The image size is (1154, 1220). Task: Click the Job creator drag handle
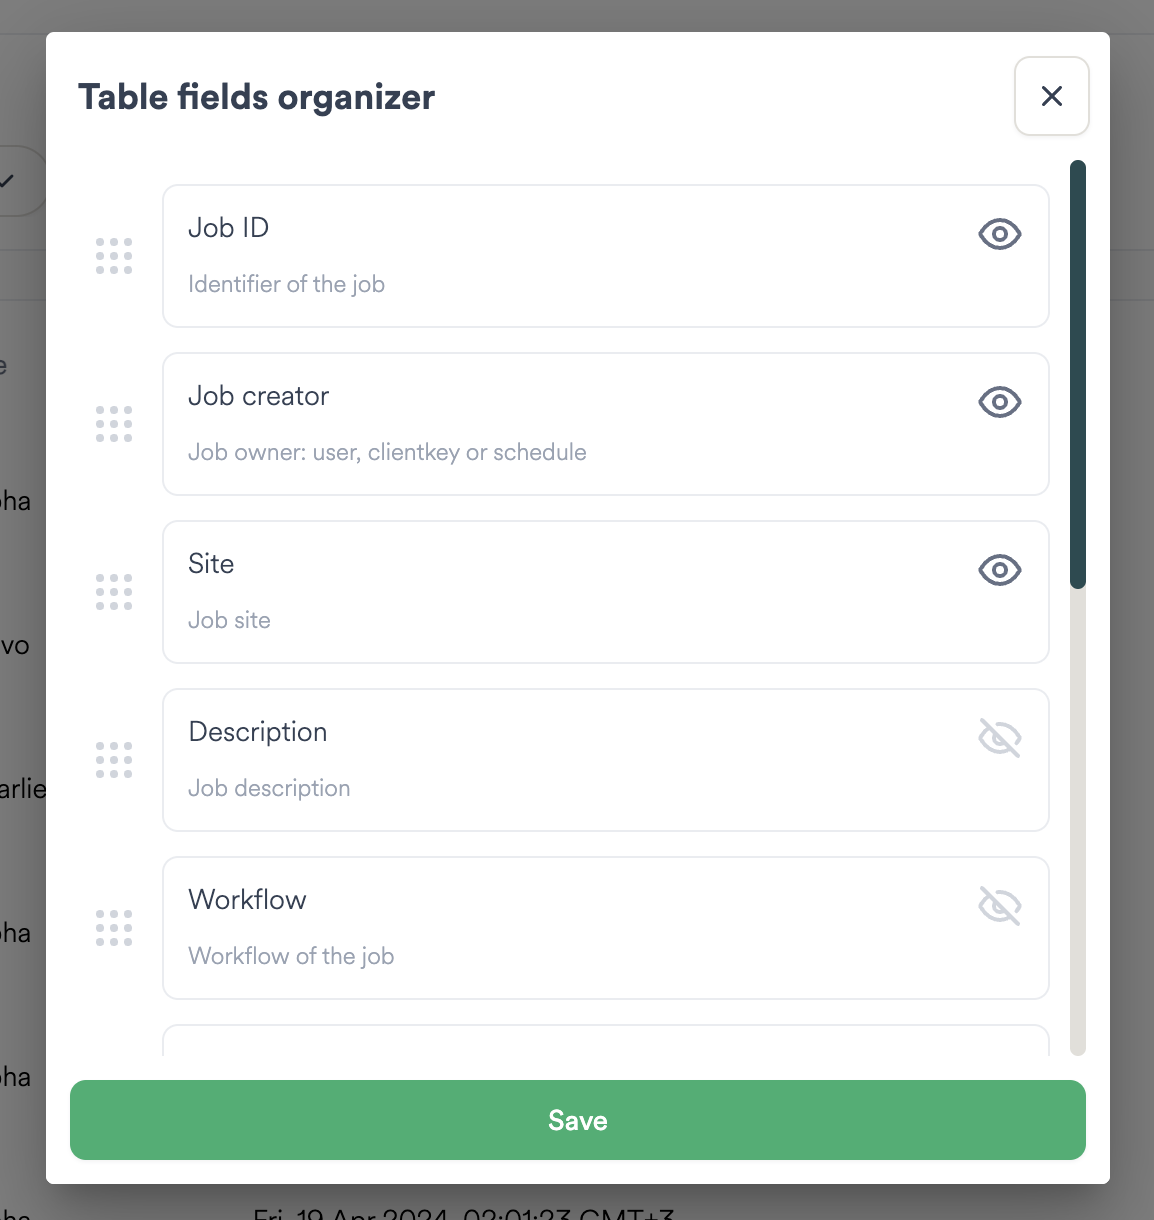pyautogui.click(x=114, y=424)
